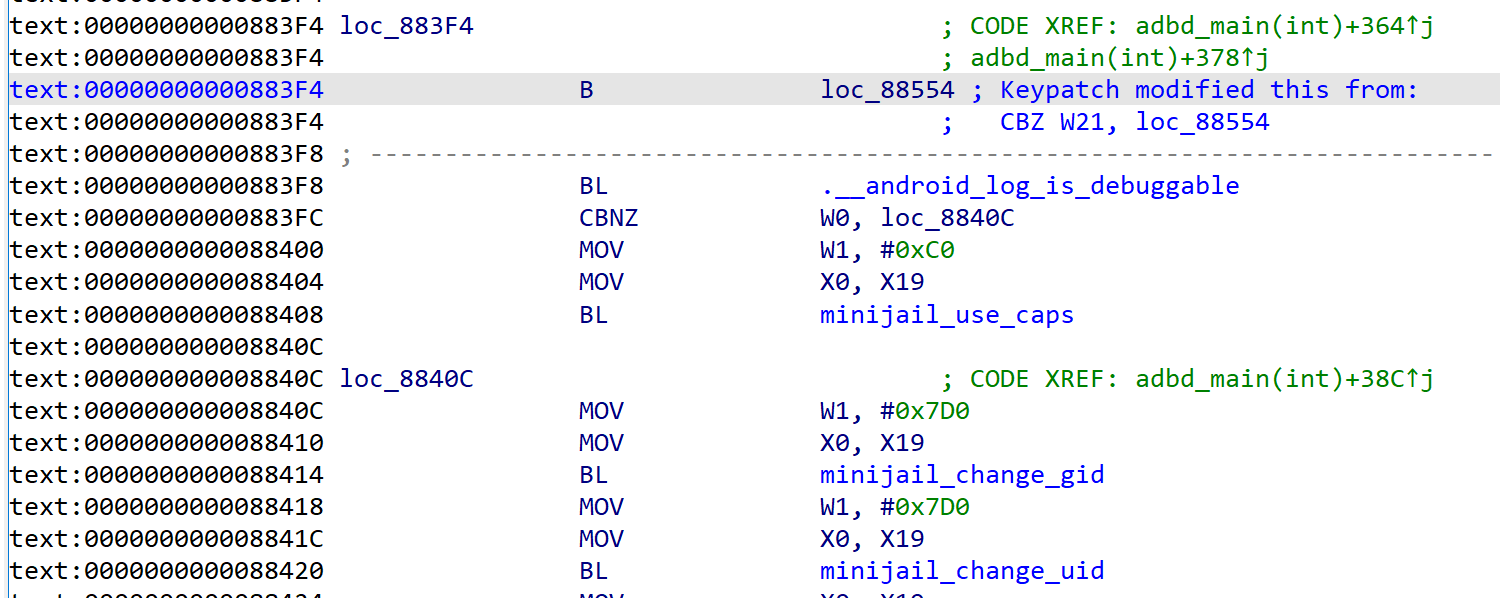Click address 000000000008841C
The image size is (1500, 598).
(204, 539)
